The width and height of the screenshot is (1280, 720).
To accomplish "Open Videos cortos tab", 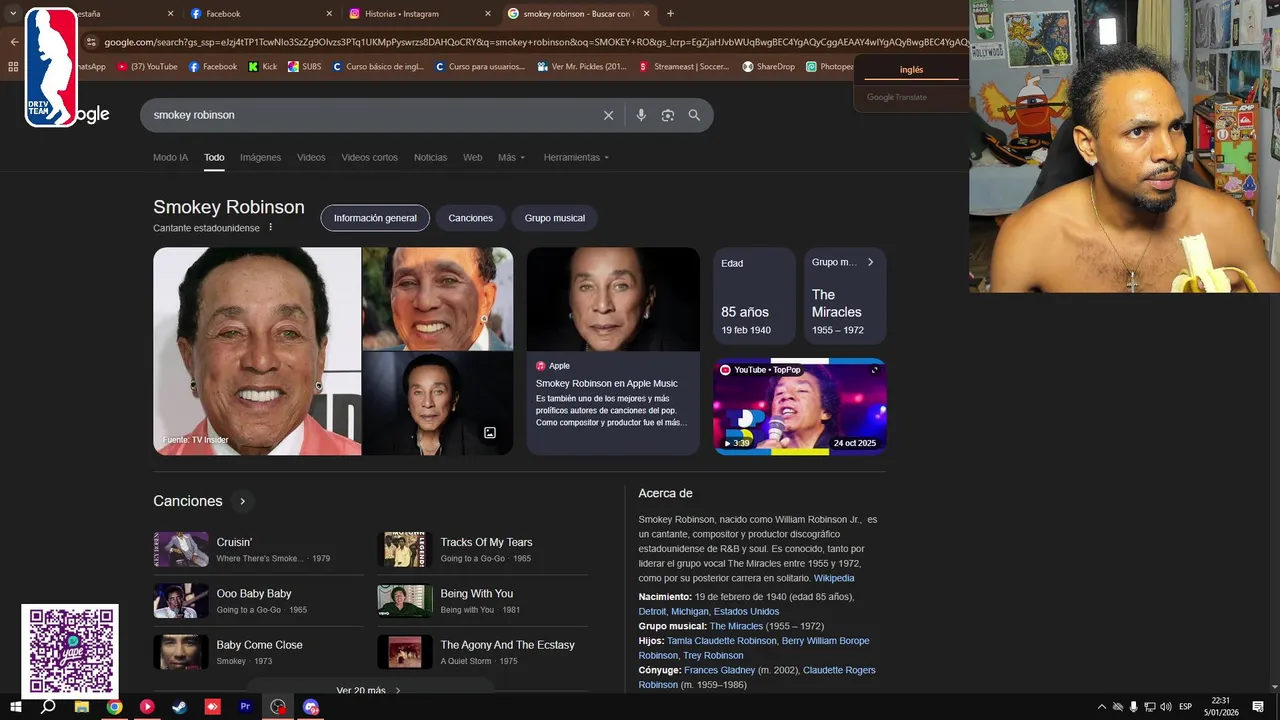I will click(x=369, y=157).
